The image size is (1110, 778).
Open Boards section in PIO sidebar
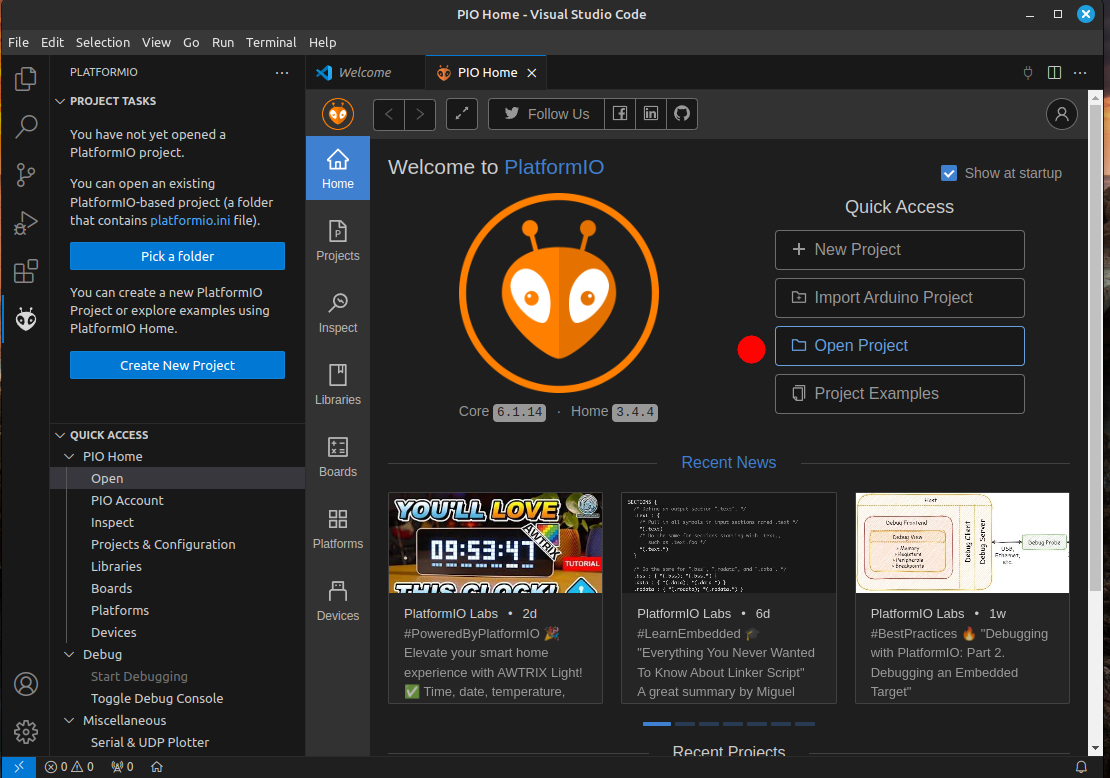click(x=338, y=457)
